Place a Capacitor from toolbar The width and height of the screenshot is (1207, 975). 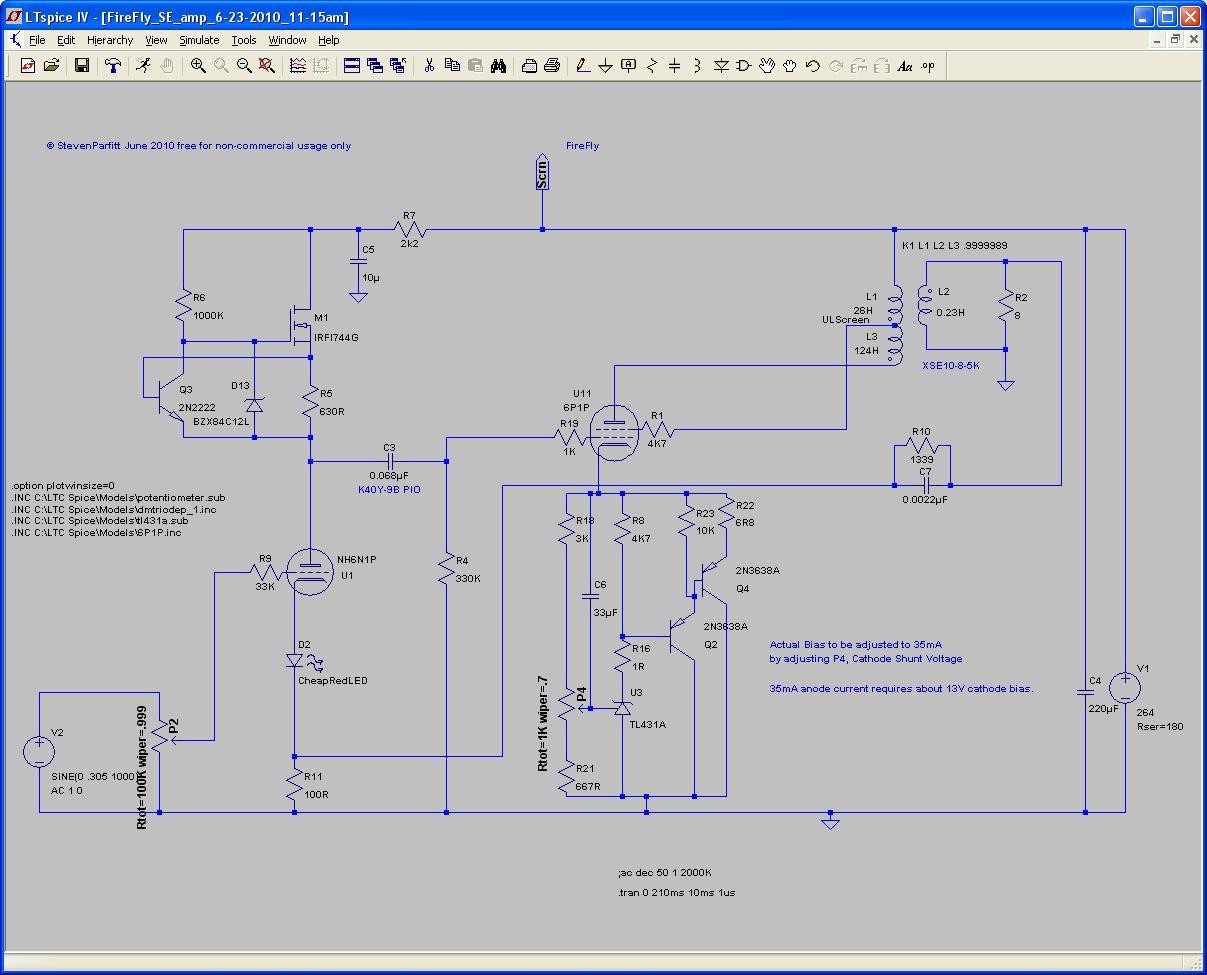[675, 66]
